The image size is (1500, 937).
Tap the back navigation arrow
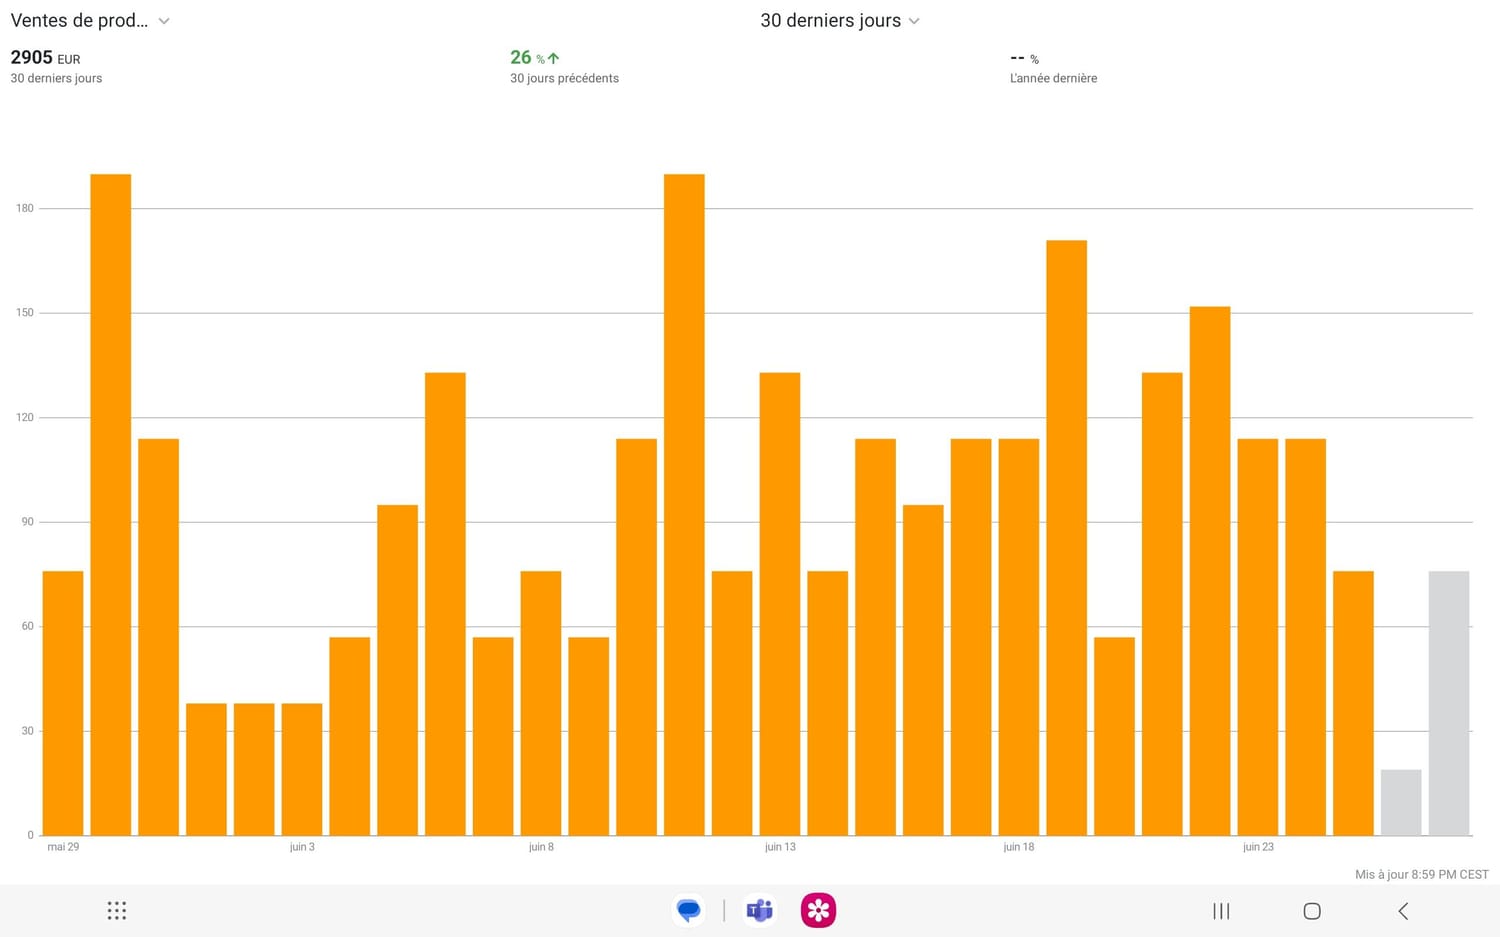pyautogui.click(x=1403, y=911)
